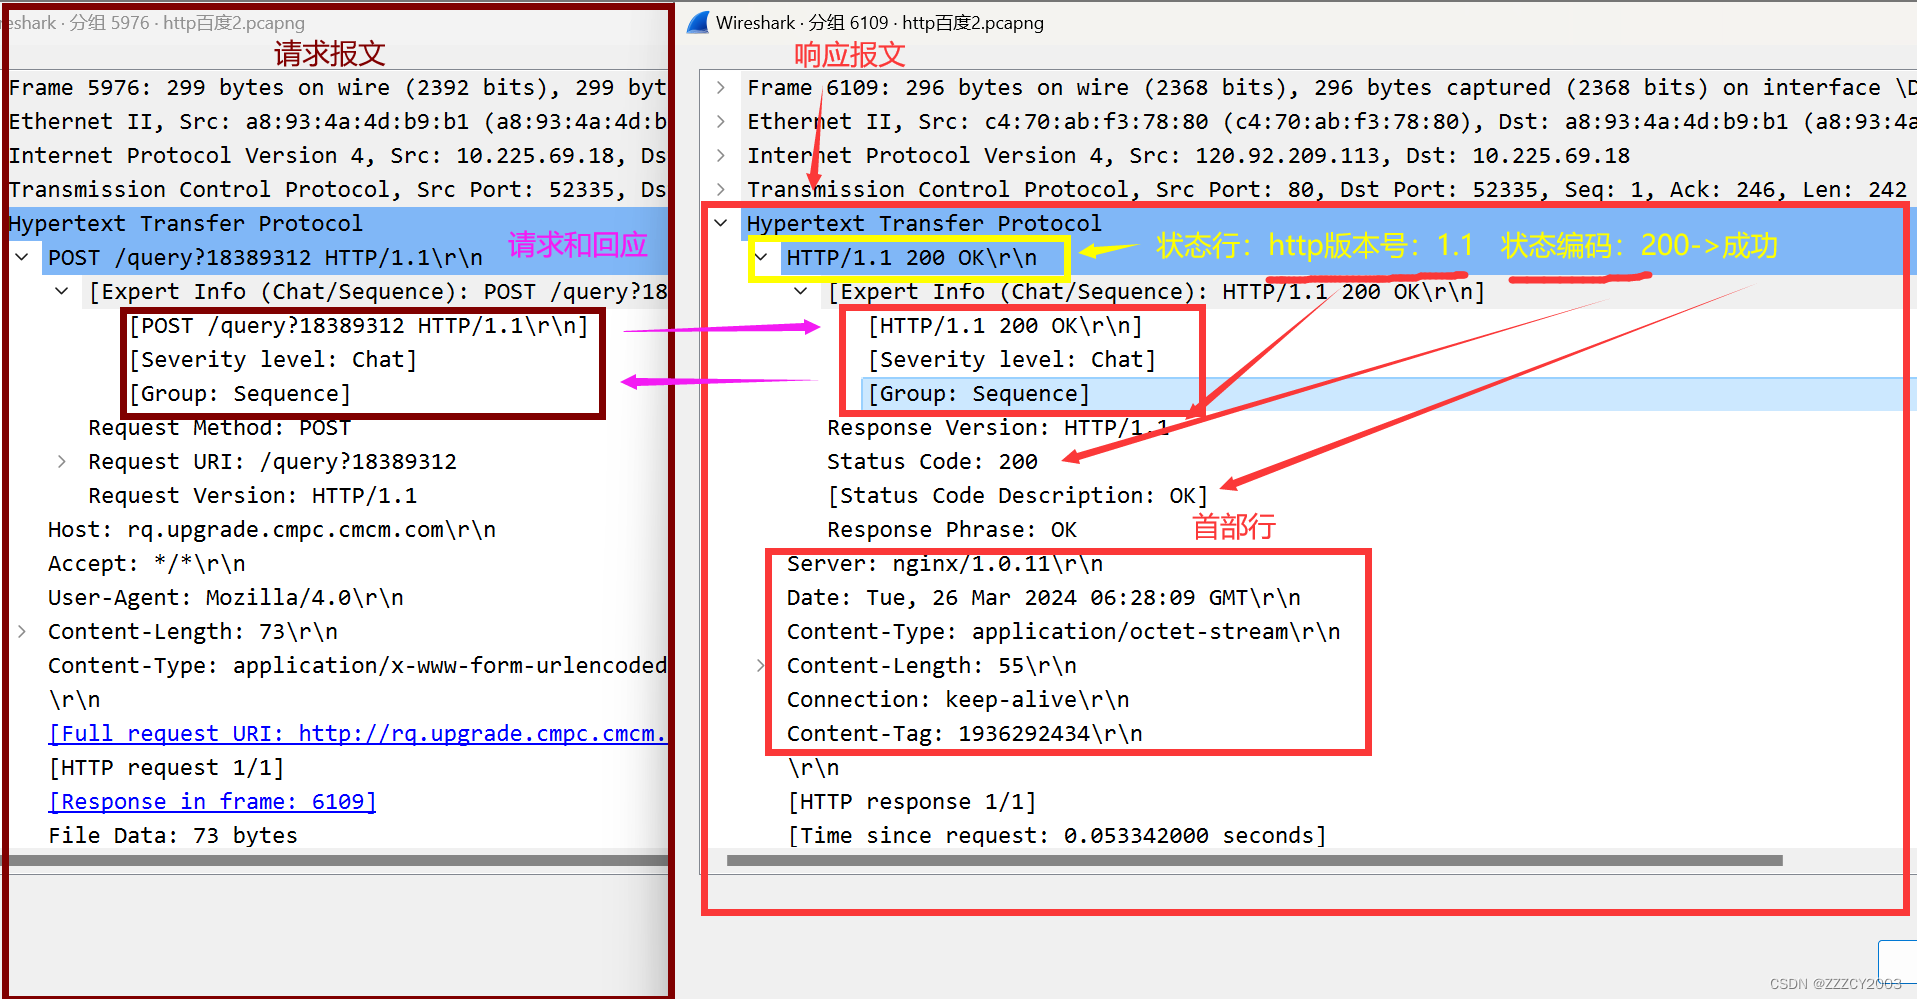Collapse the POST /query?18389312 request line
The image size is (1917, 999).
tap(22, 258)
